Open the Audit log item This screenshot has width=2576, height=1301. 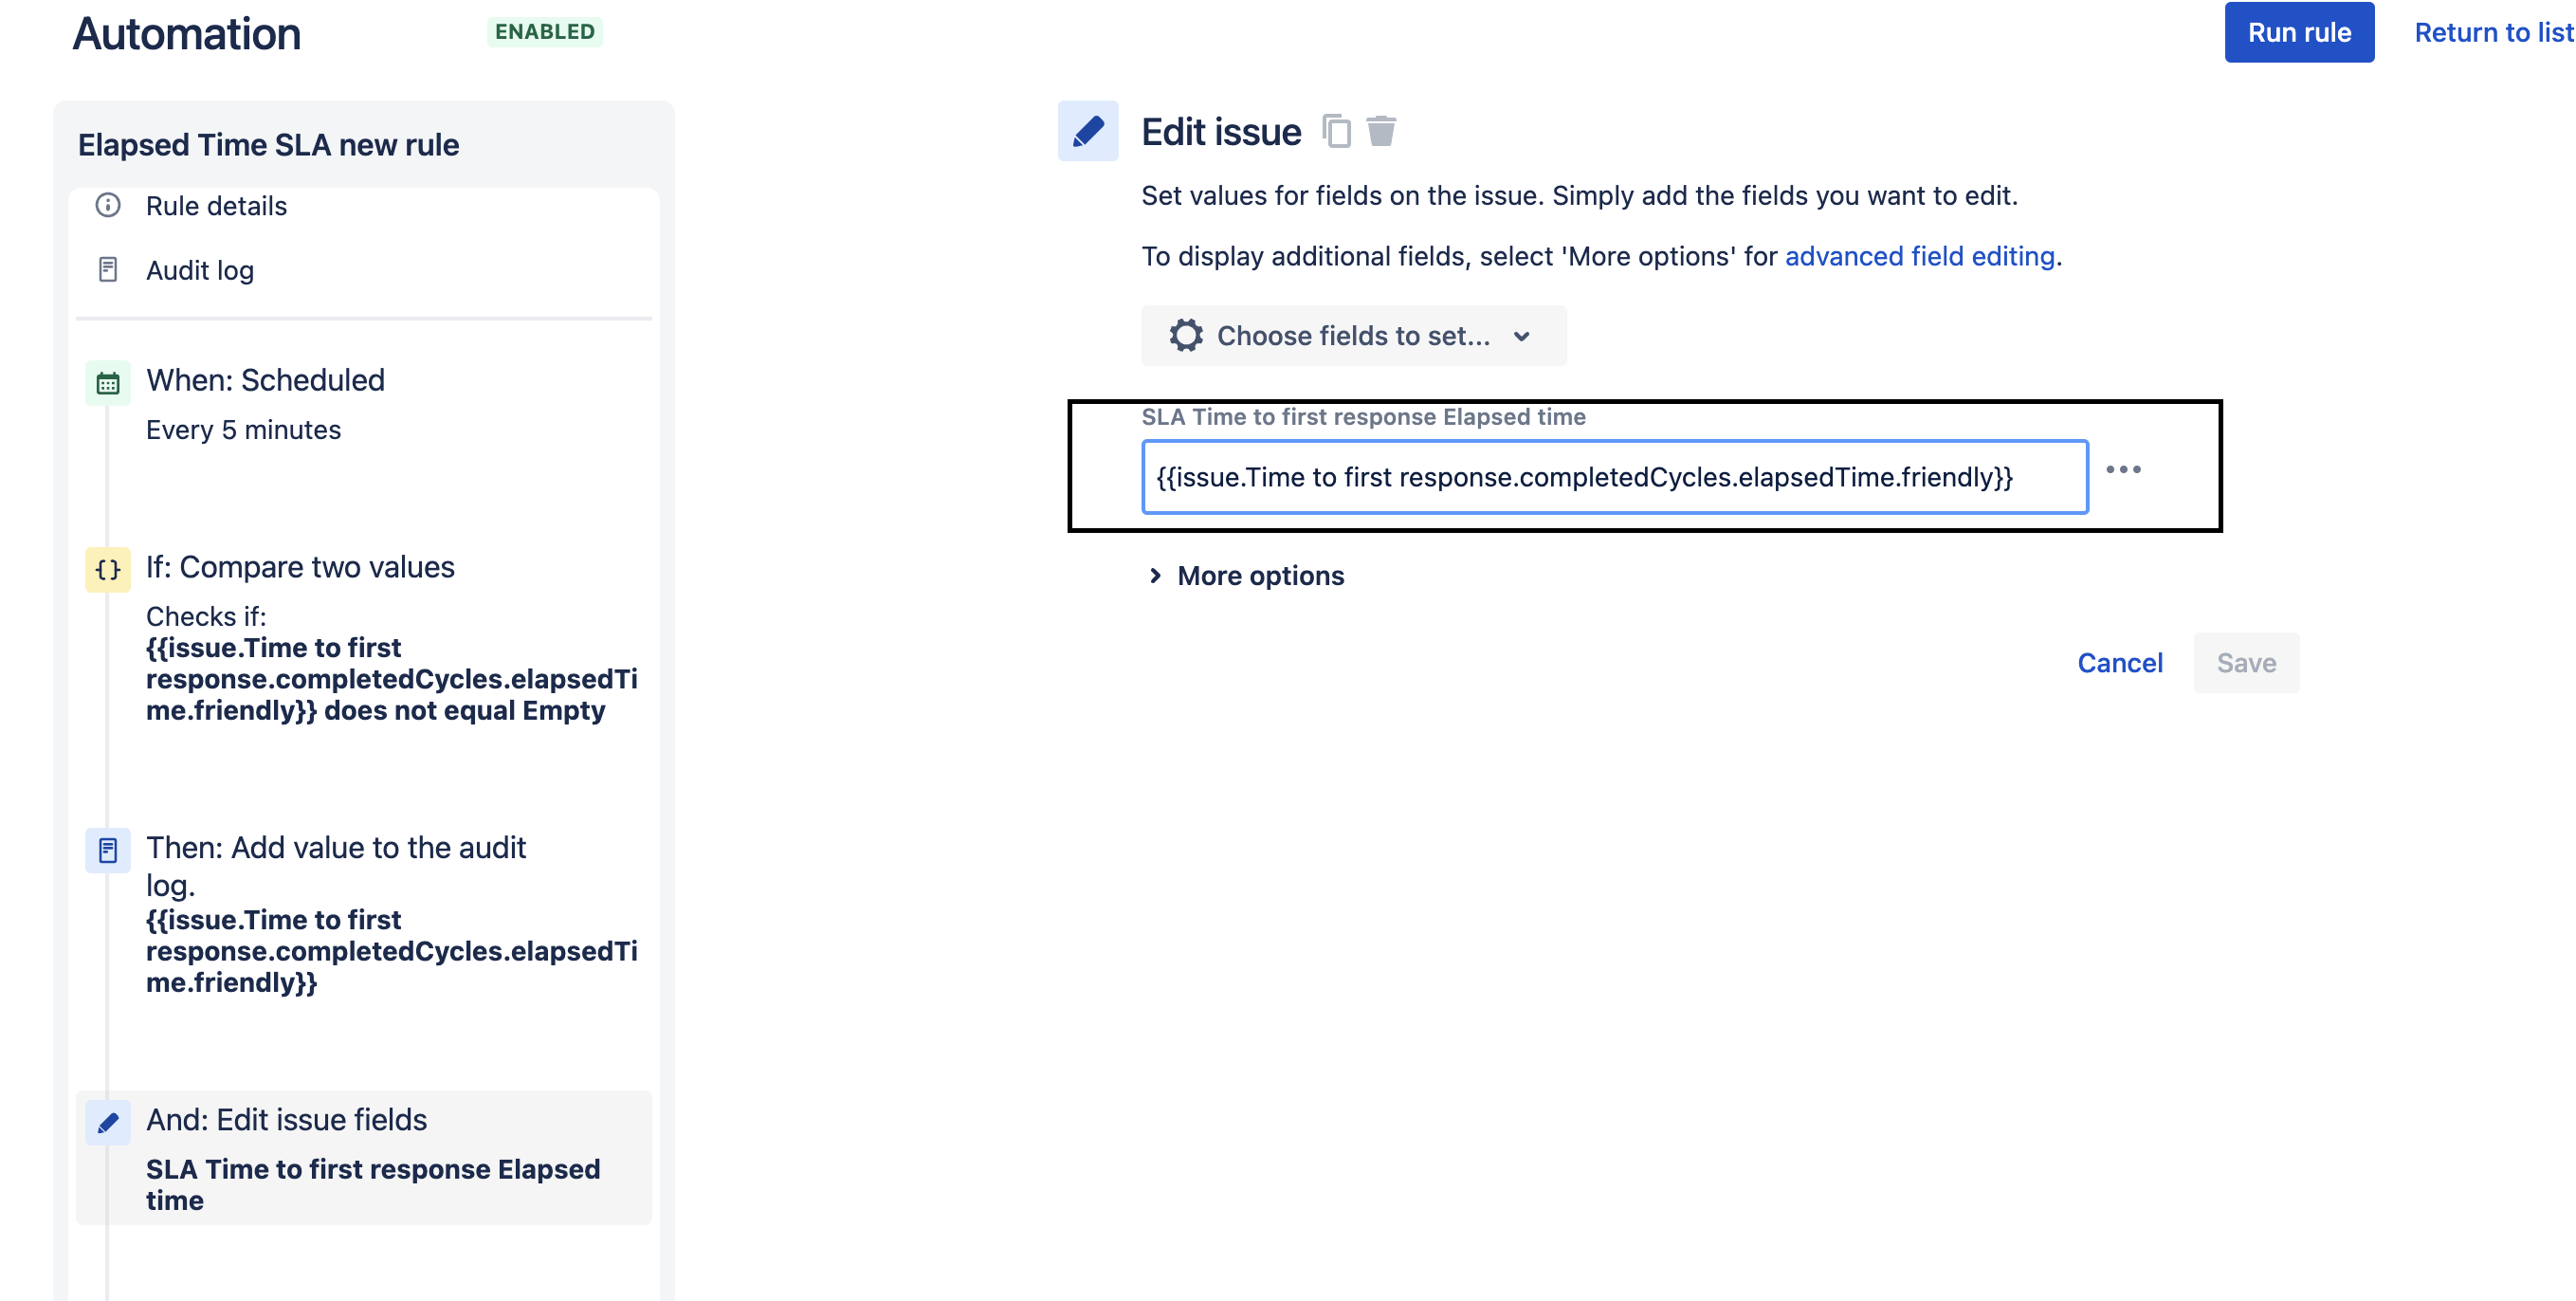click(200, 270)
